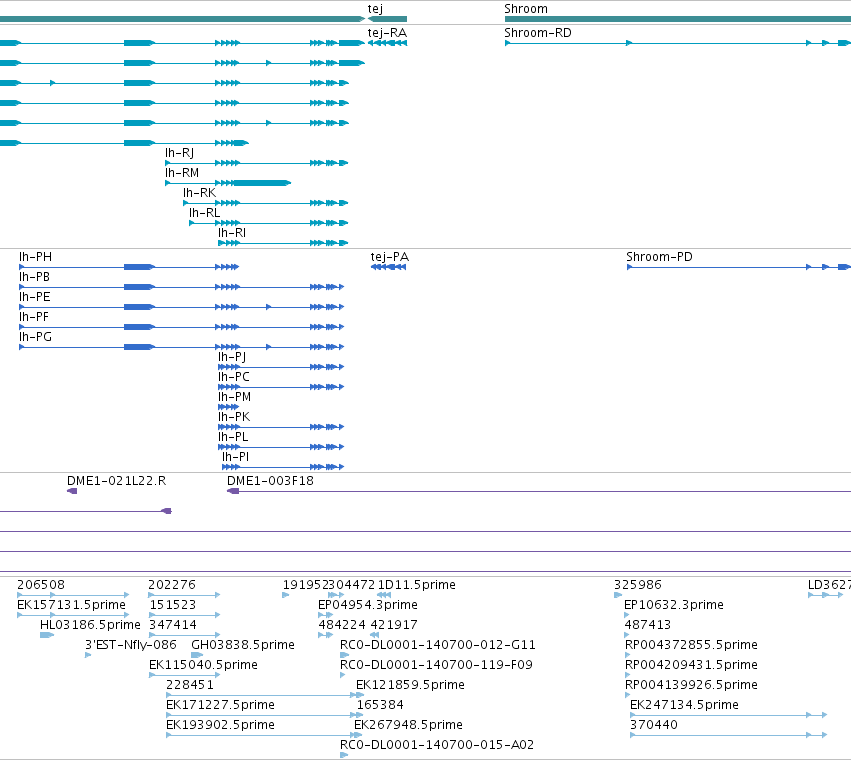Click protein Ih-PJ label

232,357
